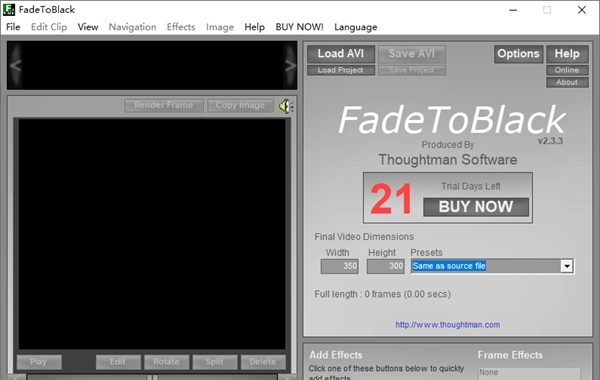Click the Online help button
The image size is (600, 380).
point(567,70)
